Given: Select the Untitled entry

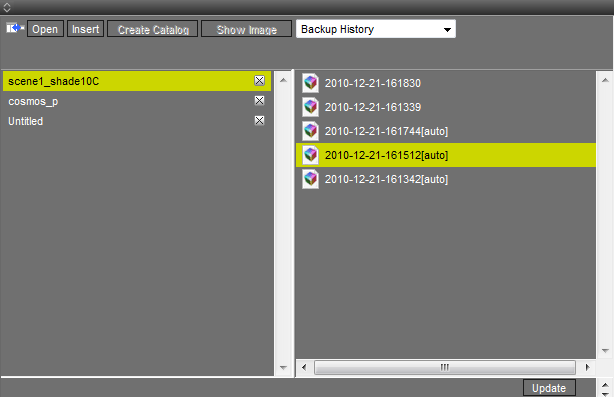Looking at the screenshot, I should click(x=137, y=121).
